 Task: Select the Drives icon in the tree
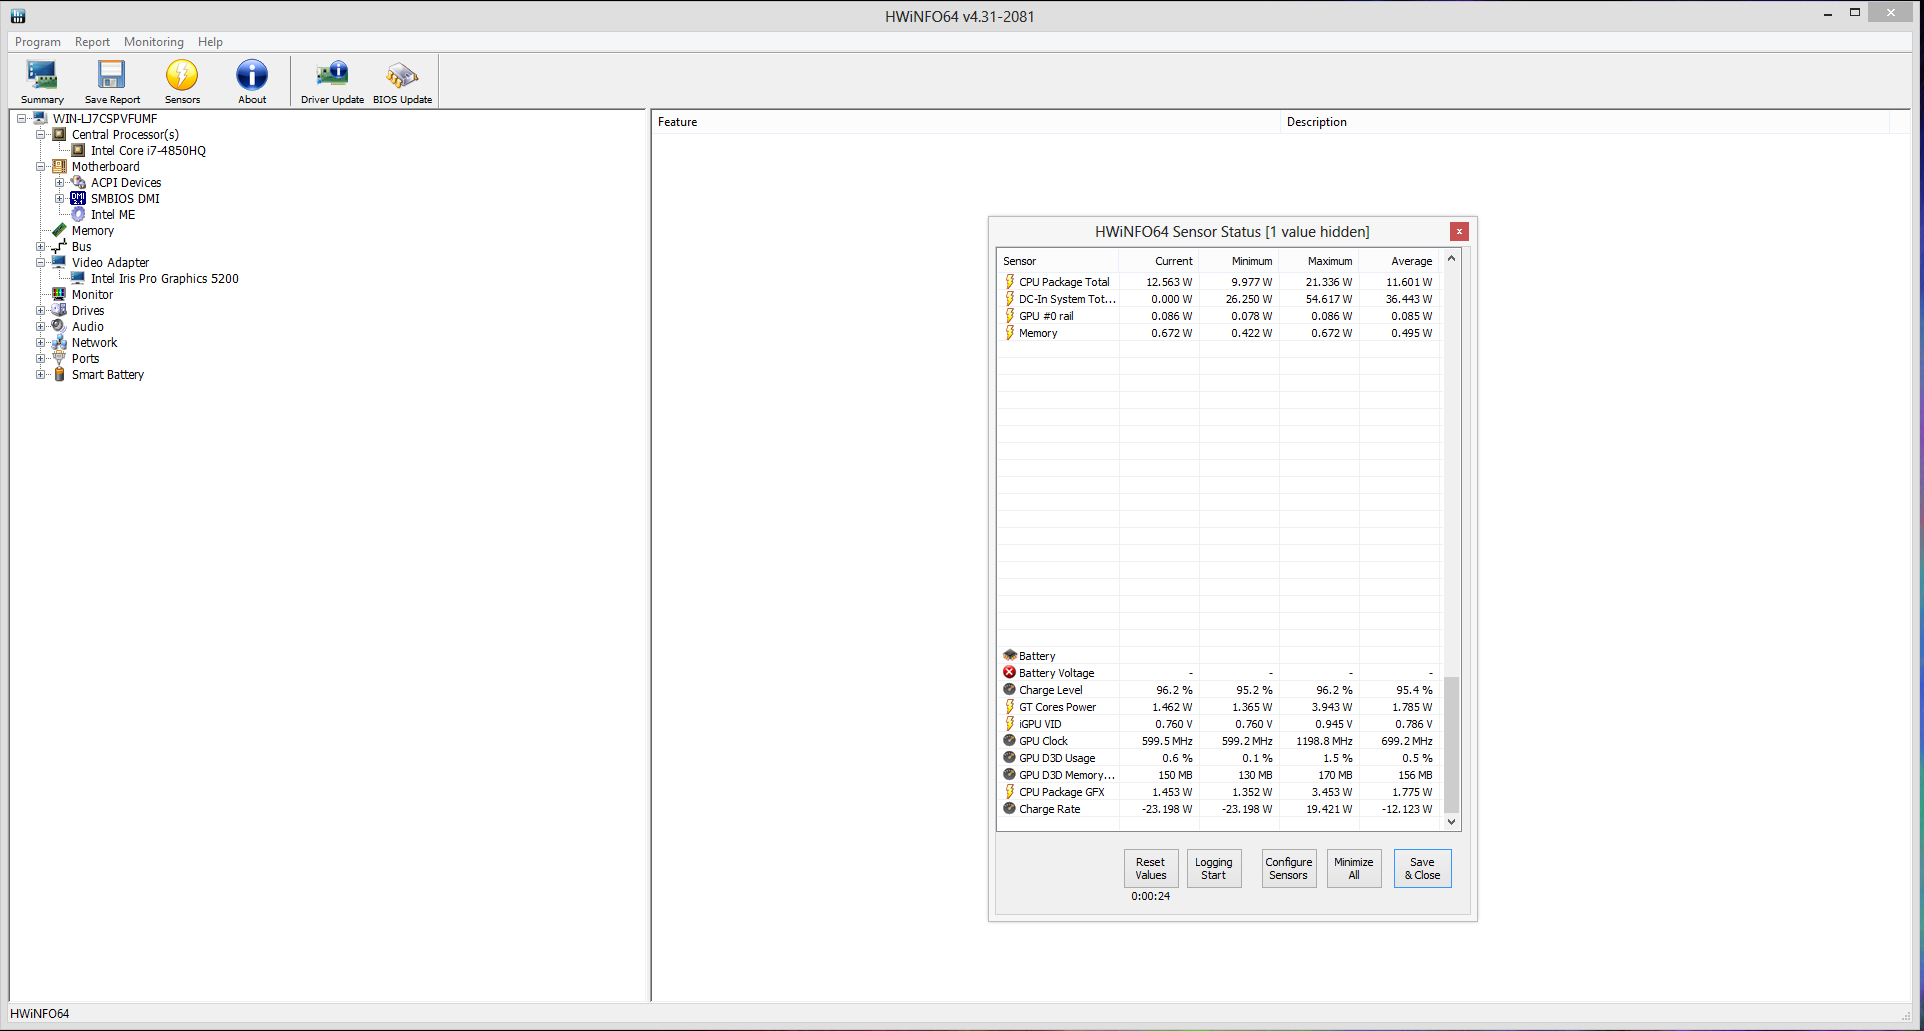click(59, 311)
